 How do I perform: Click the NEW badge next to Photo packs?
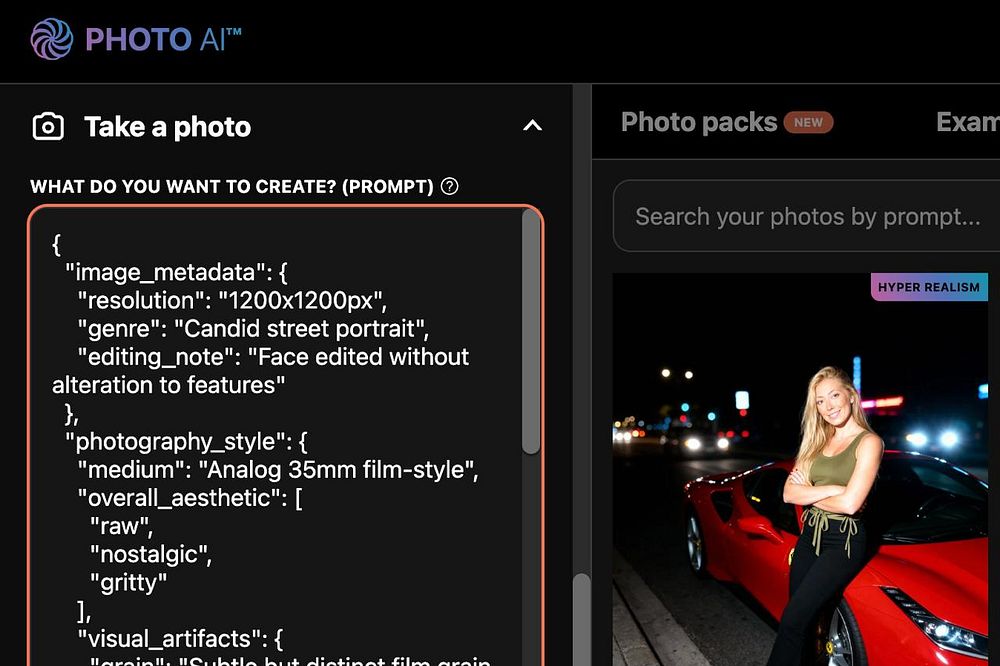(808, 123)
